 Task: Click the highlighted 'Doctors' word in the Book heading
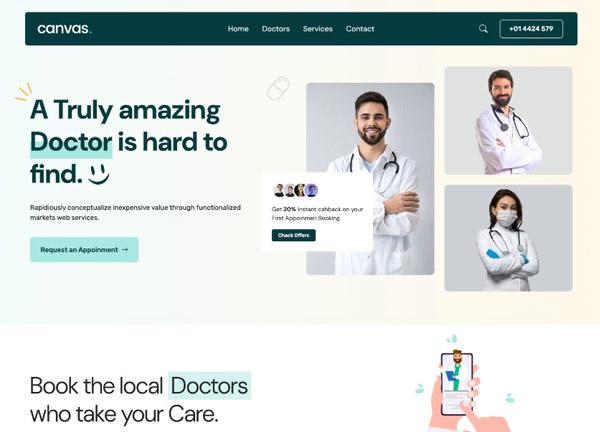click(209, 386)
